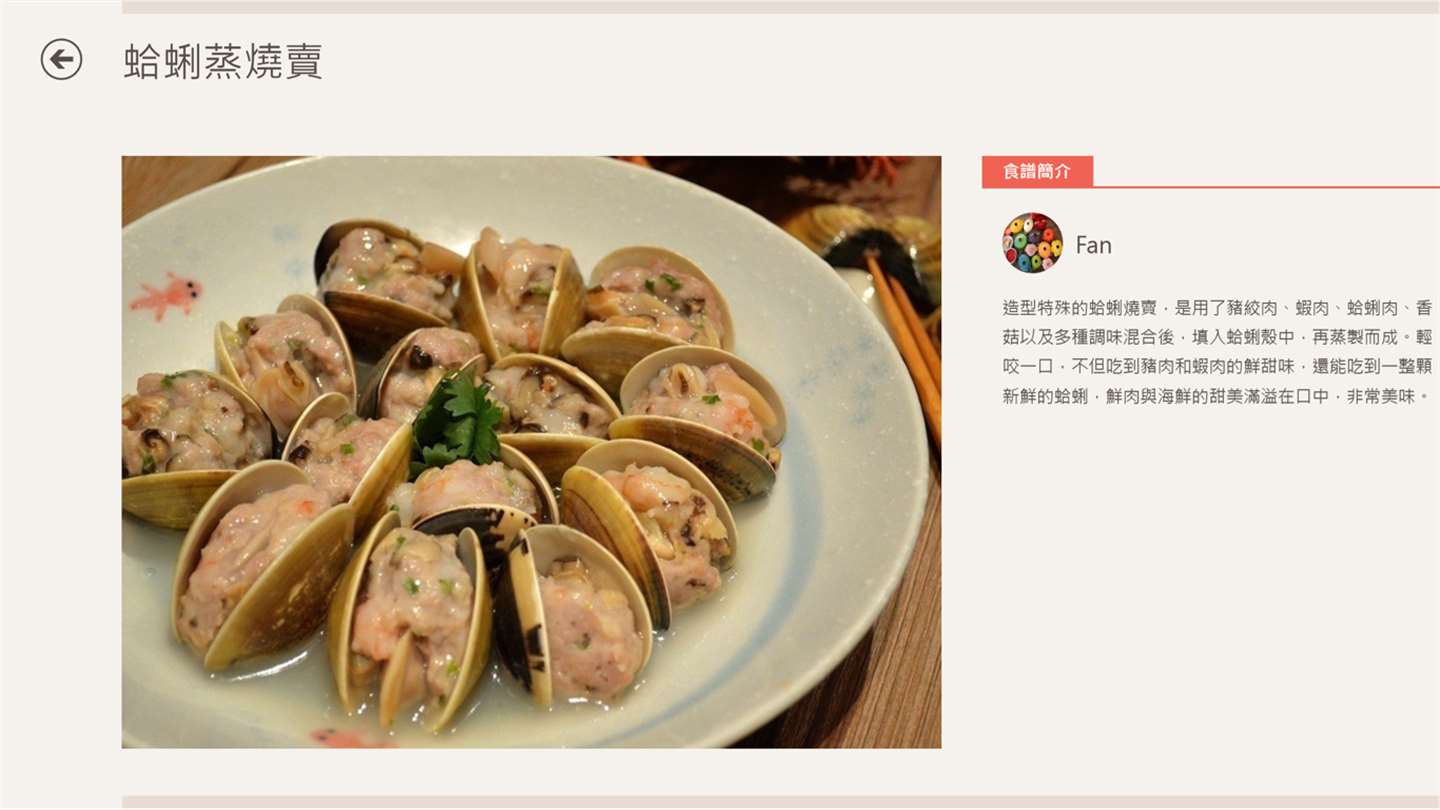Click description line starting with 造型特殊
The height and width of the screenshot is (810, 1440).
1217,308
